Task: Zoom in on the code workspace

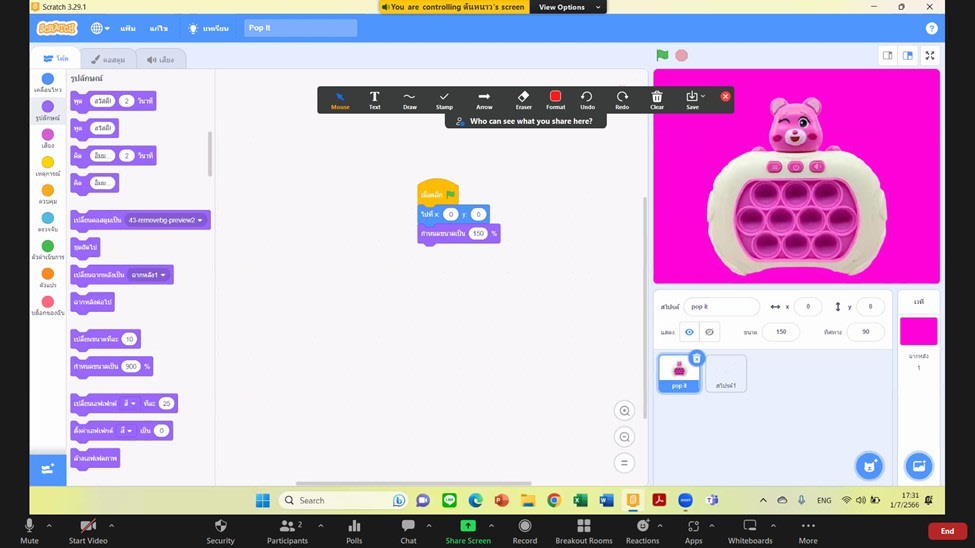Action: click(x=624, y=411)
